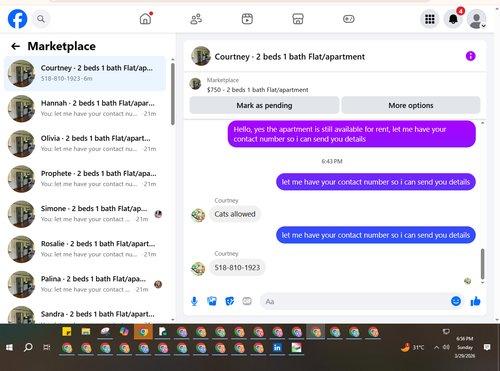The width and height of the screenshot is (500, 371).
Task: Click the "Cats allowed" message
Action: tap(235, 214)
